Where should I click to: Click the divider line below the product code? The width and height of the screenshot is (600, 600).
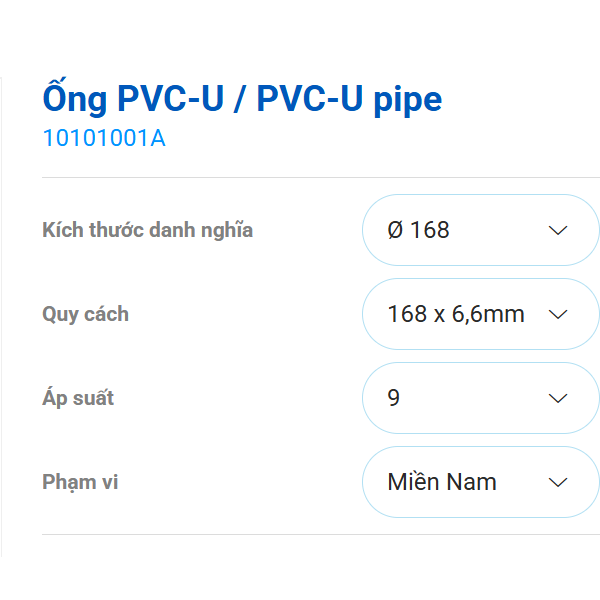pyautogui.click(x=320, y=178)
